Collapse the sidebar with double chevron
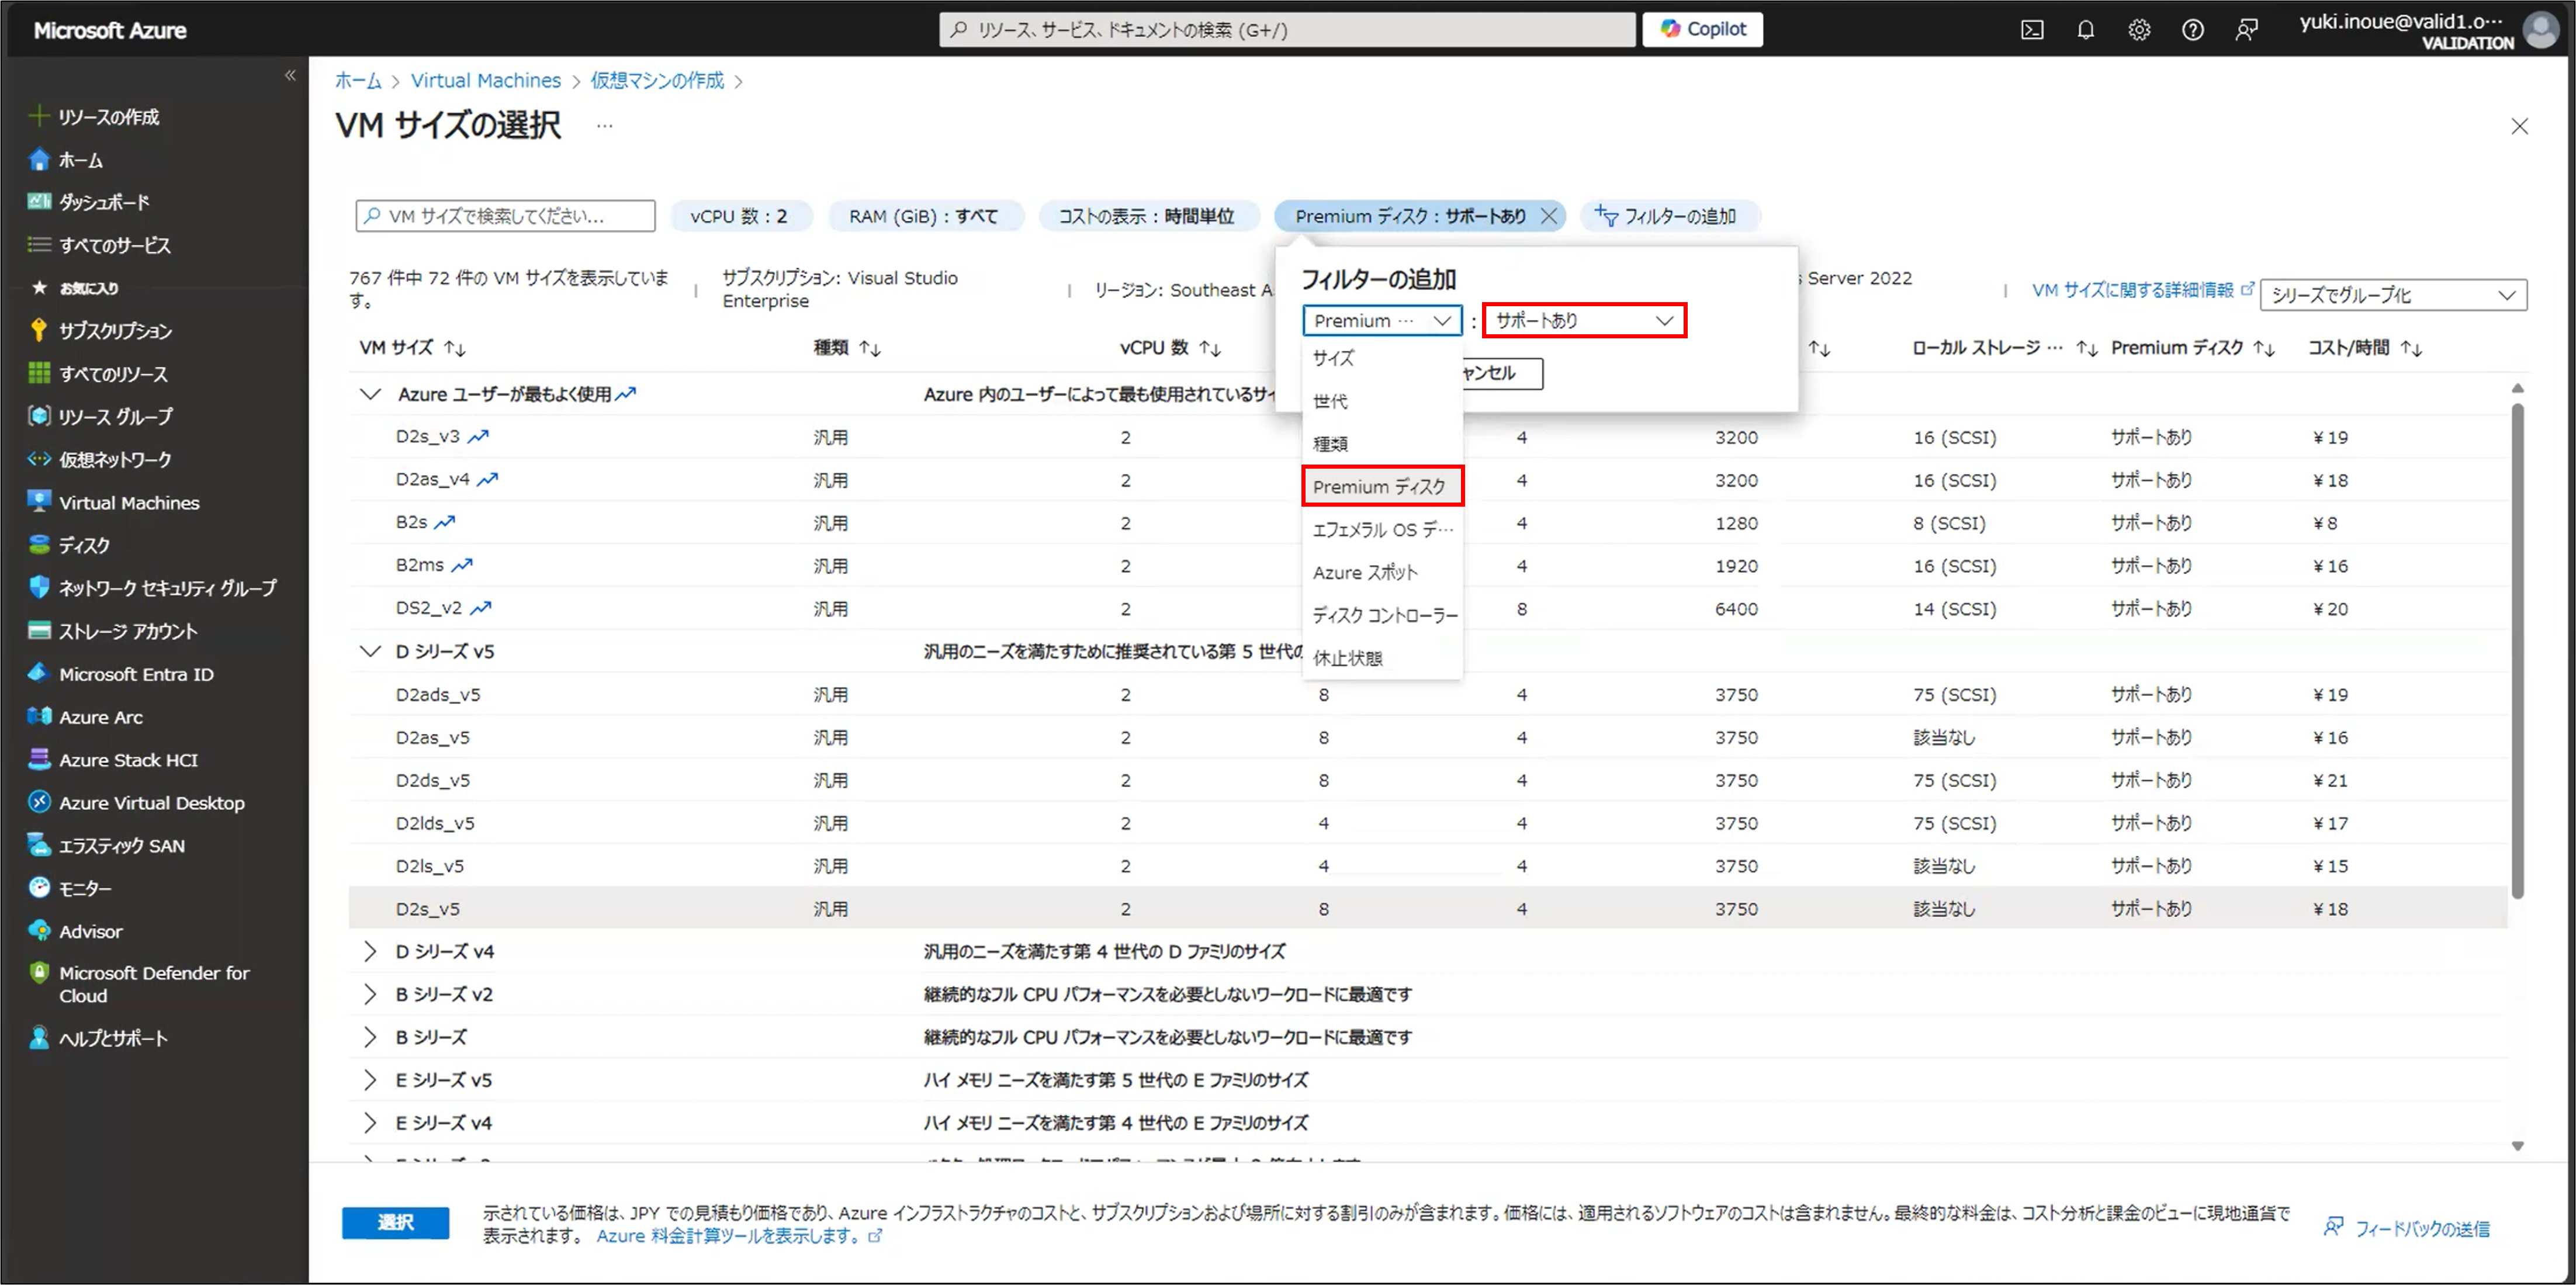The height and width of the screenshot is (1285, 2576). coord(290,75)
